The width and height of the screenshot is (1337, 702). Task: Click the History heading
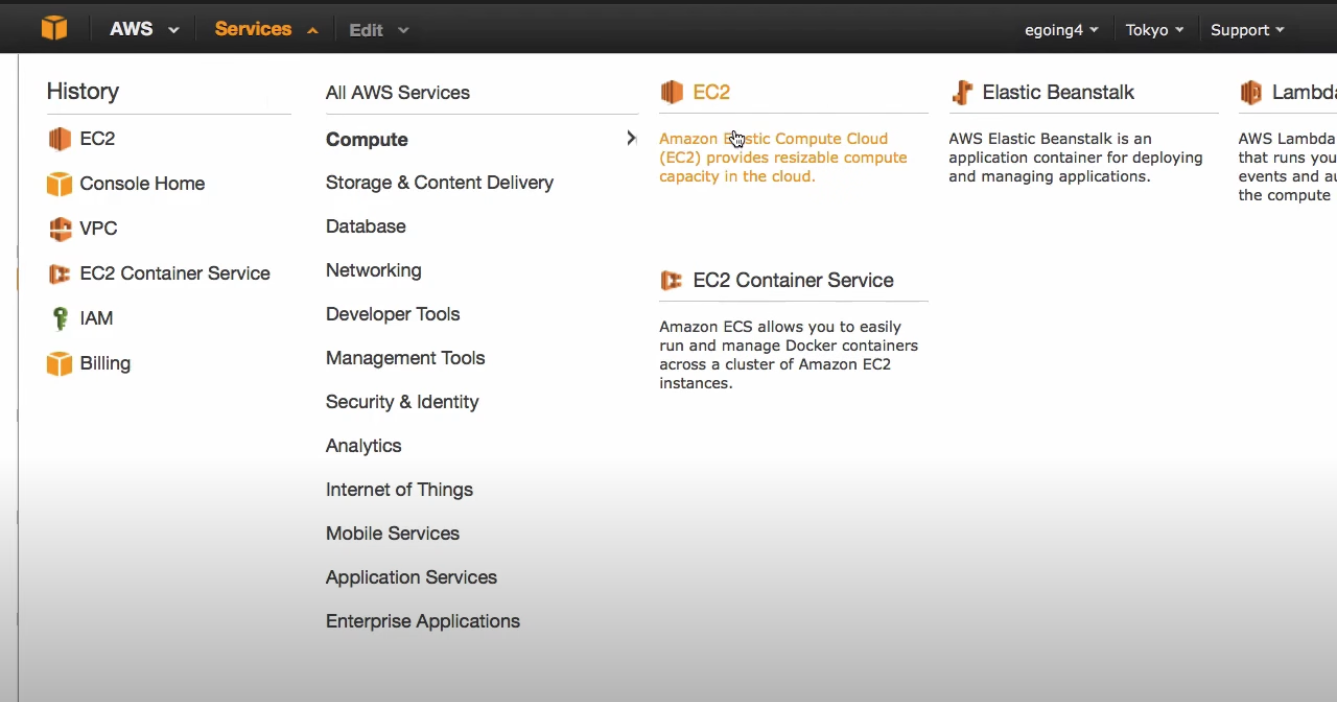pyautogui.click(x=83, y=92)
